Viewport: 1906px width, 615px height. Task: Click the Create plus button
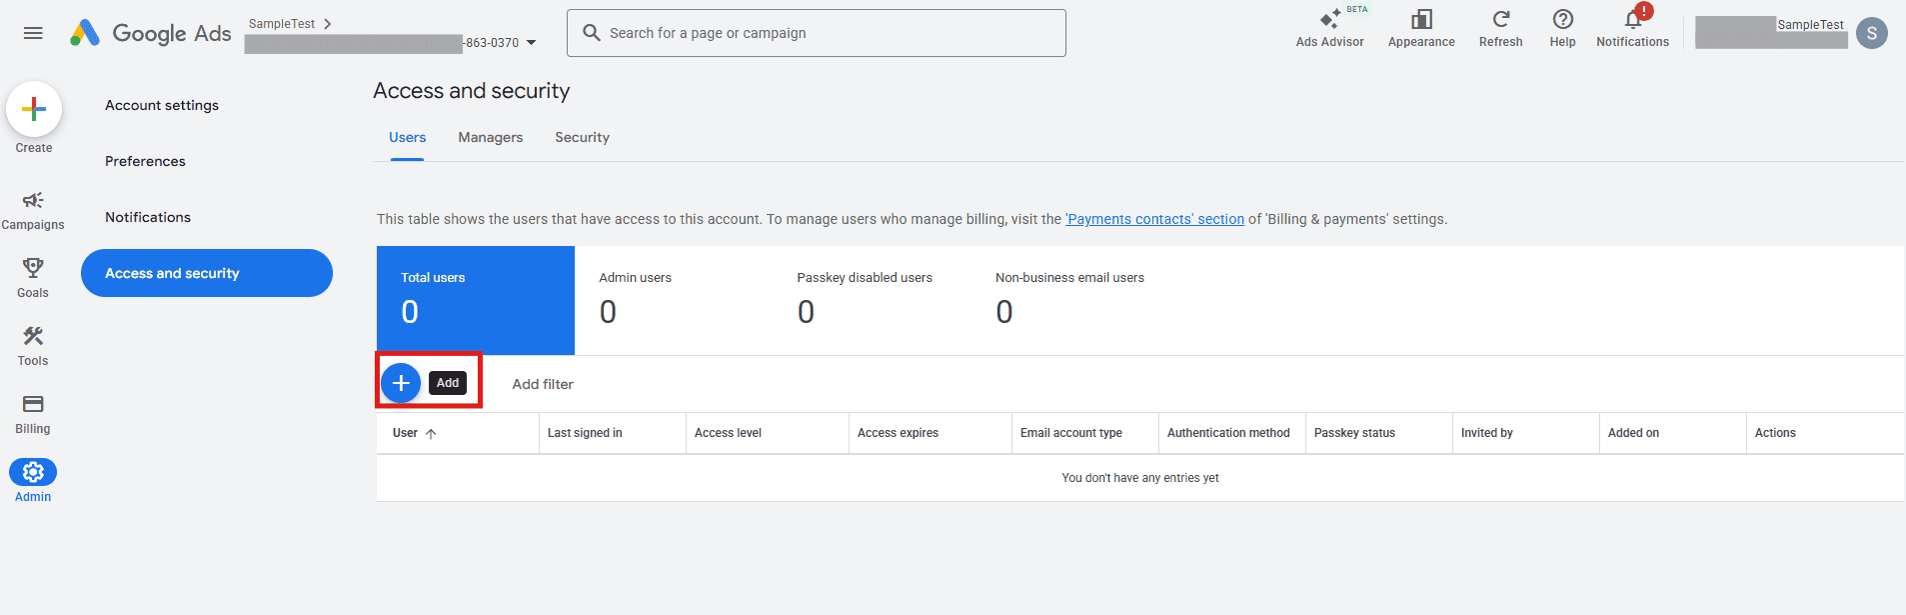pyautogui.click(x=34, y=109)
